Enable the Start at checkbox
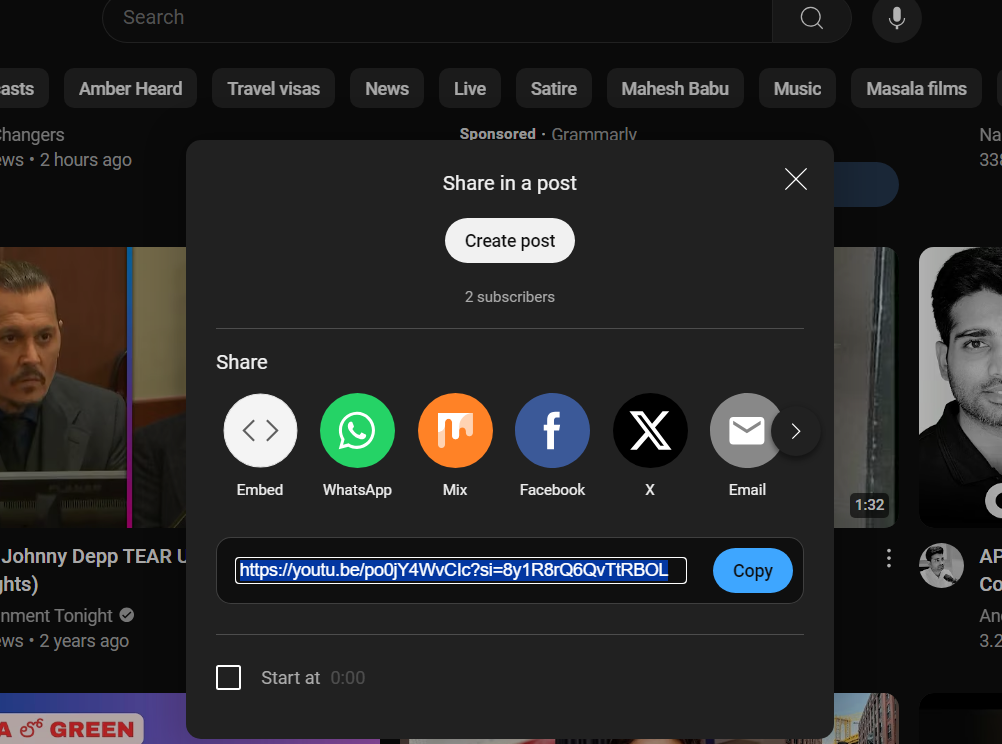Viewport: 1002px width, 744px height. click(x=228, y=677)
